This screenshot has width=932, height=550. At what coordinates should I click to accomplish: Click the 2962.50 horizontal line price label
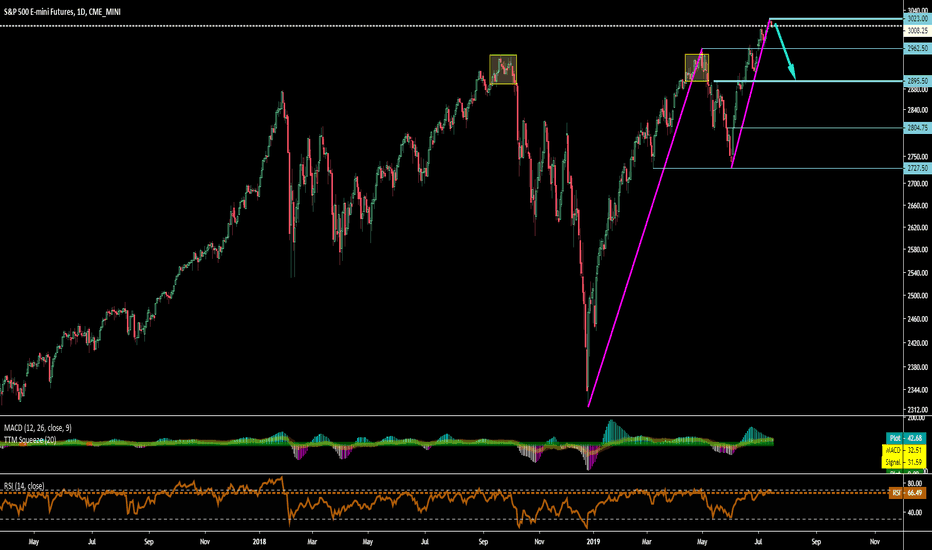tap(917, 48)
